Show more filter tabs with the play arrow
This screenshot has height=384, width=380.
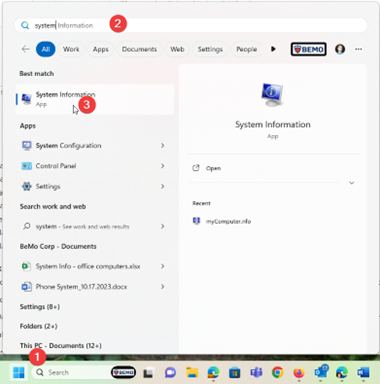(273, 49)
